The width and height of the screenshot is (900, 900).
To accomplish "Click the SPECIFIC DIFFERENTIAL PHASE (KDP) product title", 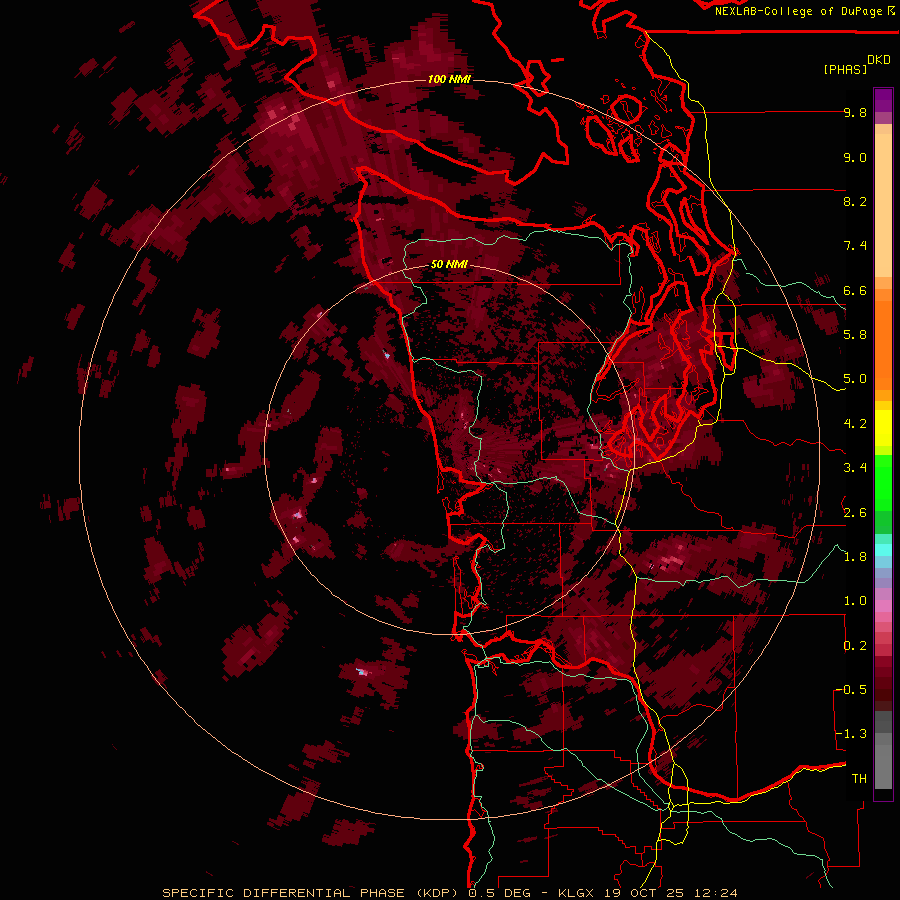I will click(310, 893).
